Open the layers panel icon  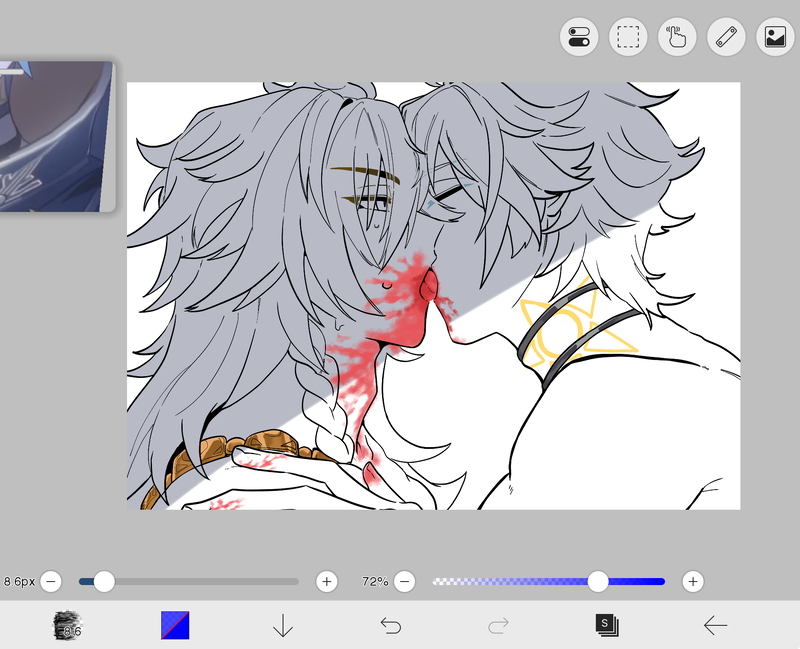(x=607, y=625)
